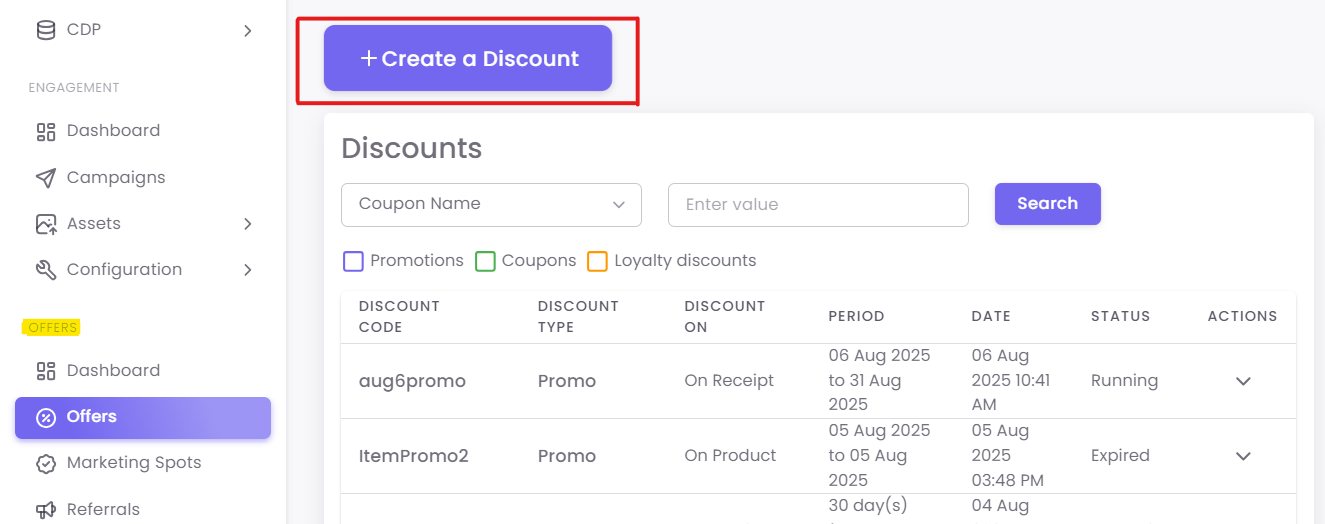The width and height of the screenshot is (1325, 524).
Task: Click the Configuration wrench icon
Action: [46, 270]
